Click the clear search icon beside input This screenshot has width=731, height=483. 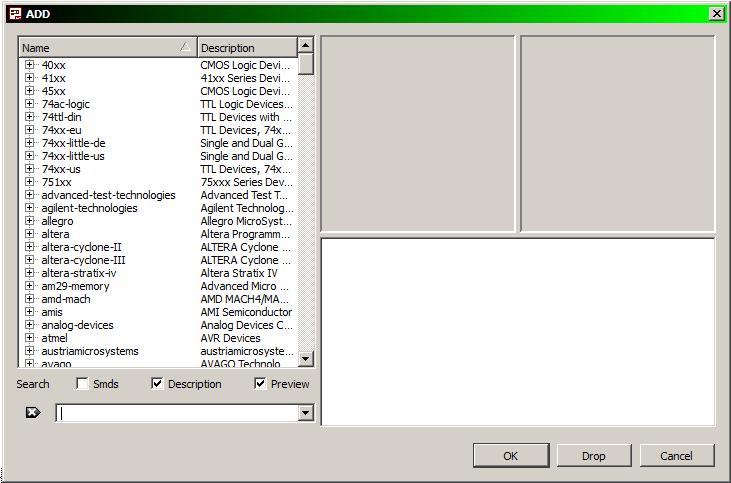click(x=33, y=413)
